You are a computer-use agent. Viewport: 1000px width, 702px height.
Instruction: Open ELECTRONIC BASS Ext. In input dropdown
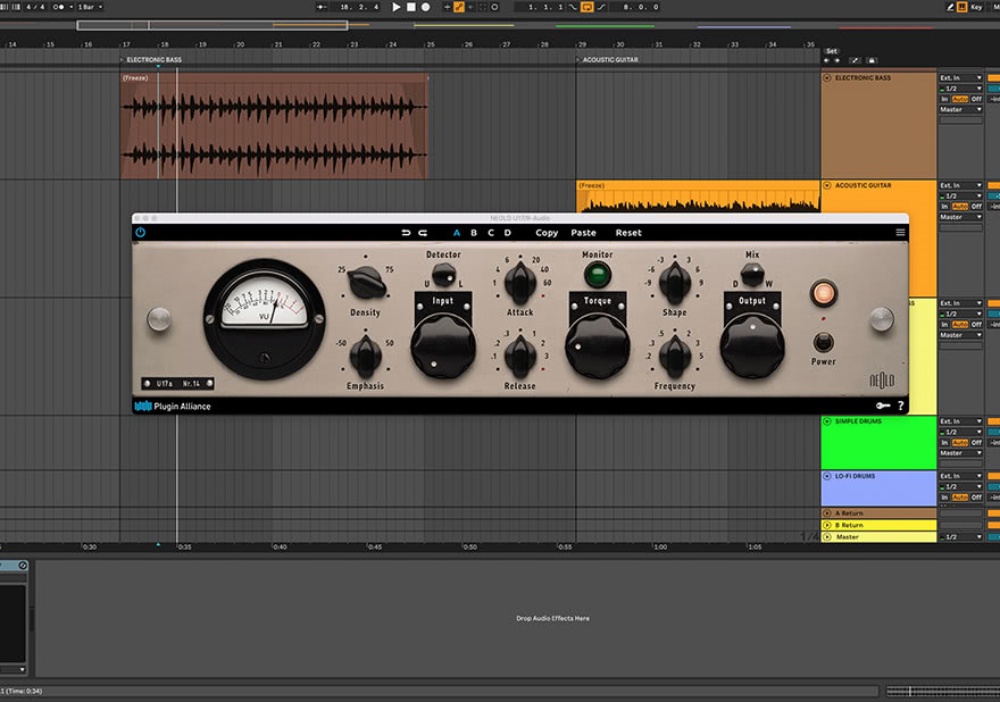[960, 78]
